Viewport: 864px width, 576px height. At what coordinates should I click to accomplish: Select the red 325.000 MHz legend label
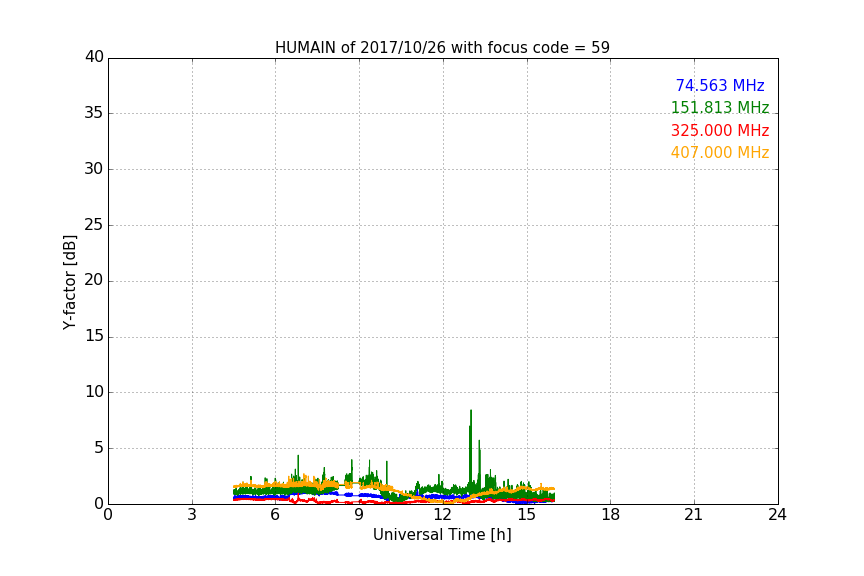coord(720,131)
